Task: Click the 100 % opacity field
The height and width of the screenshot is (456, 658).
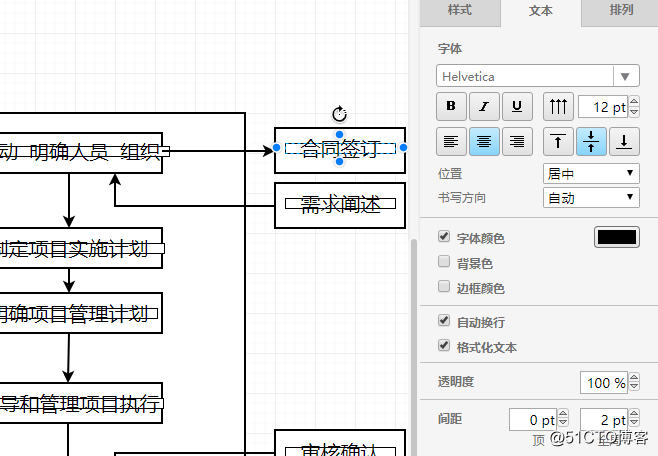Action: pos(604,382)
